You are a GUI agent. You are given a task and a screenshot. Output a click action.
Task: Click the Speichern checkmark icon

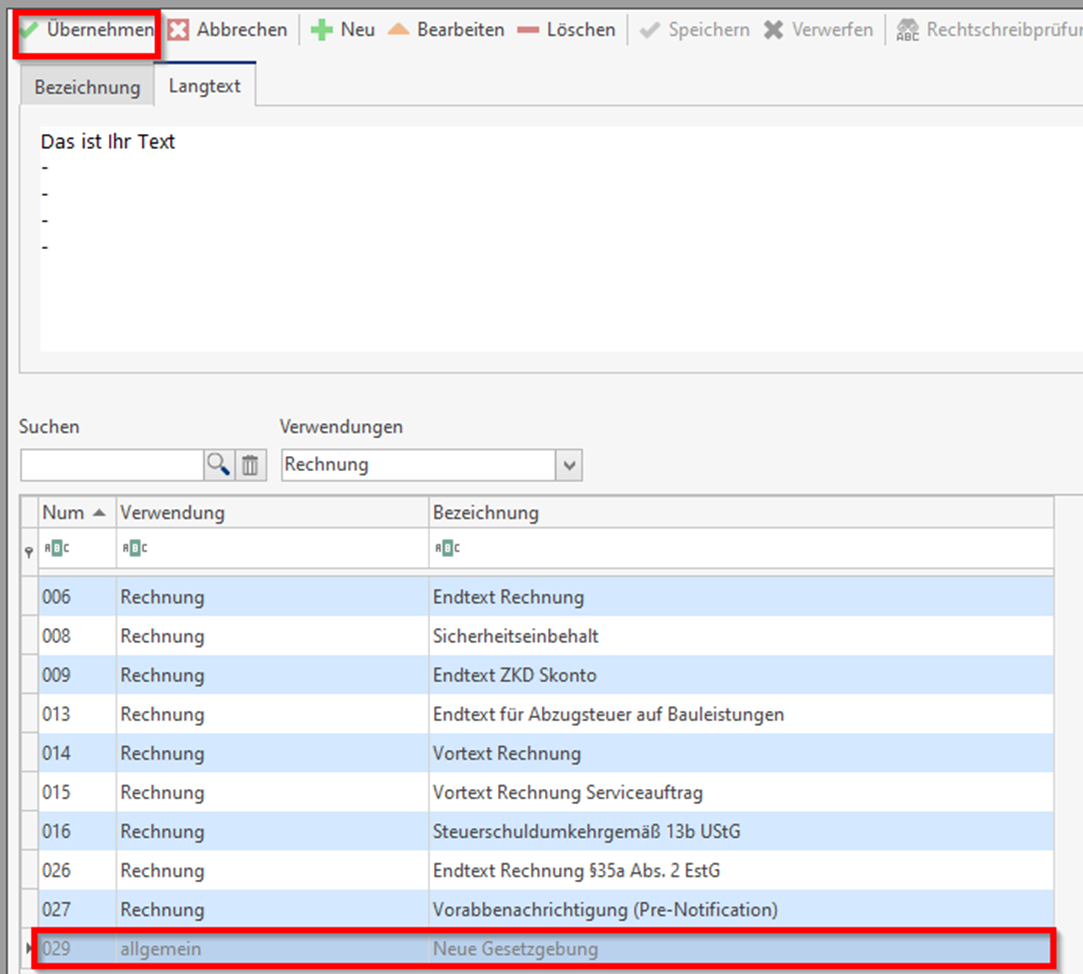650,30
